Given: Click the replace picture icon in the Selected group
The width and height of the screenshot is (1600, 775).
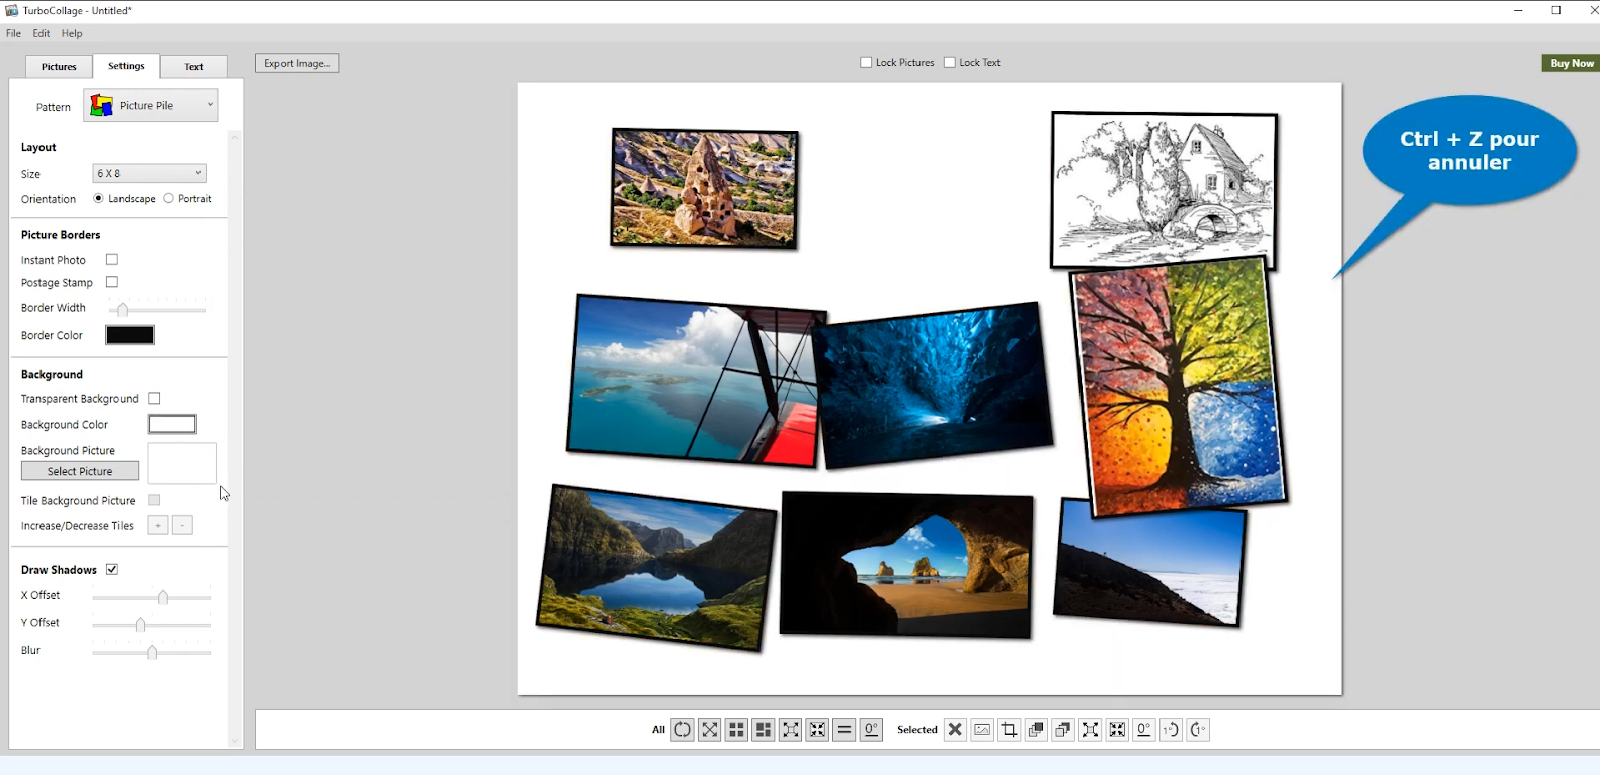Looking at the screenshot, I should pyautogui.click(x=982, y=730).
